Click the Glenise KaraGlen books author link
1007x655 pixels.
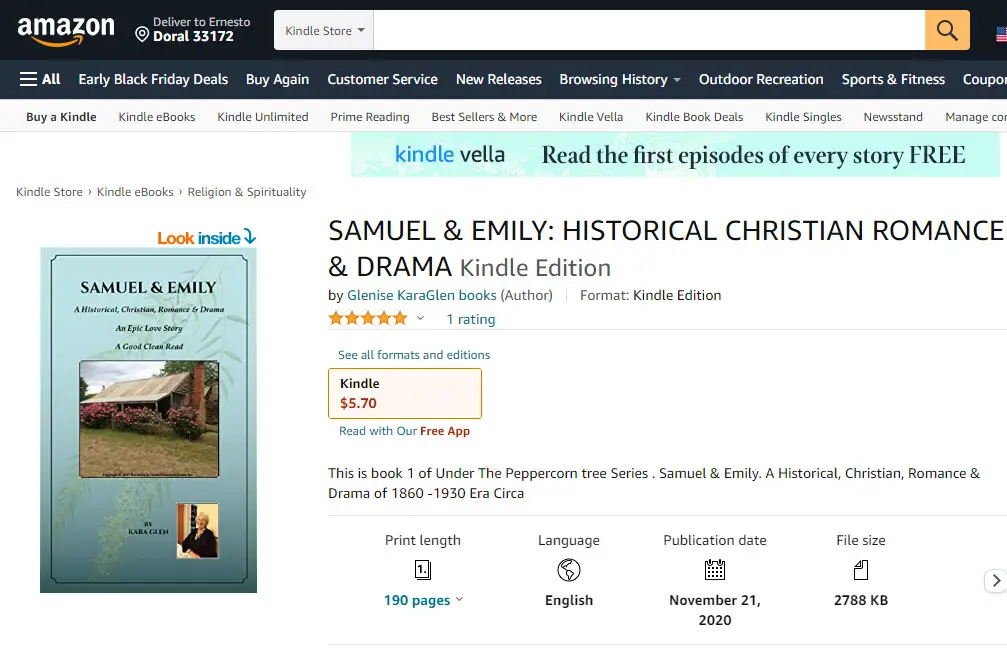click(422, 295)
